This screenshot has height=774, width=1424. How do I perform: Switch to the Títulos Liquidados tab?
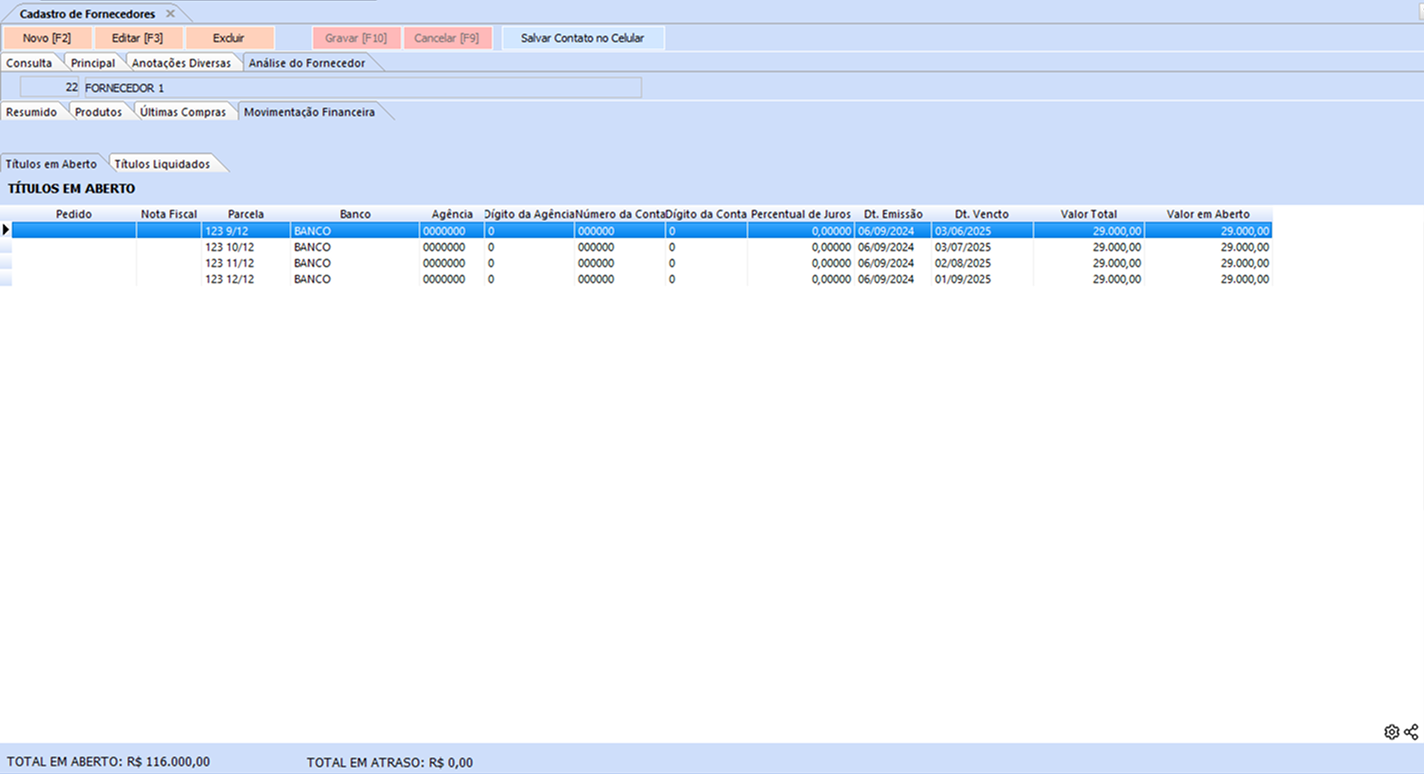[162, 164]
